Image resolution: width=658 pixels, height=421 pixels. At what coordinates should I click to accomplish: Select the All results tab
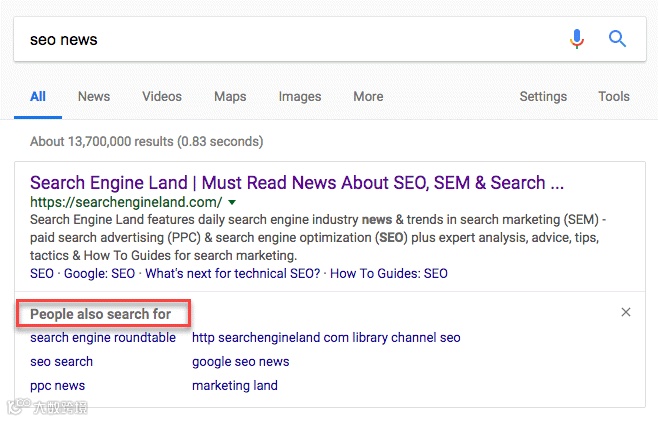(38, 97)
